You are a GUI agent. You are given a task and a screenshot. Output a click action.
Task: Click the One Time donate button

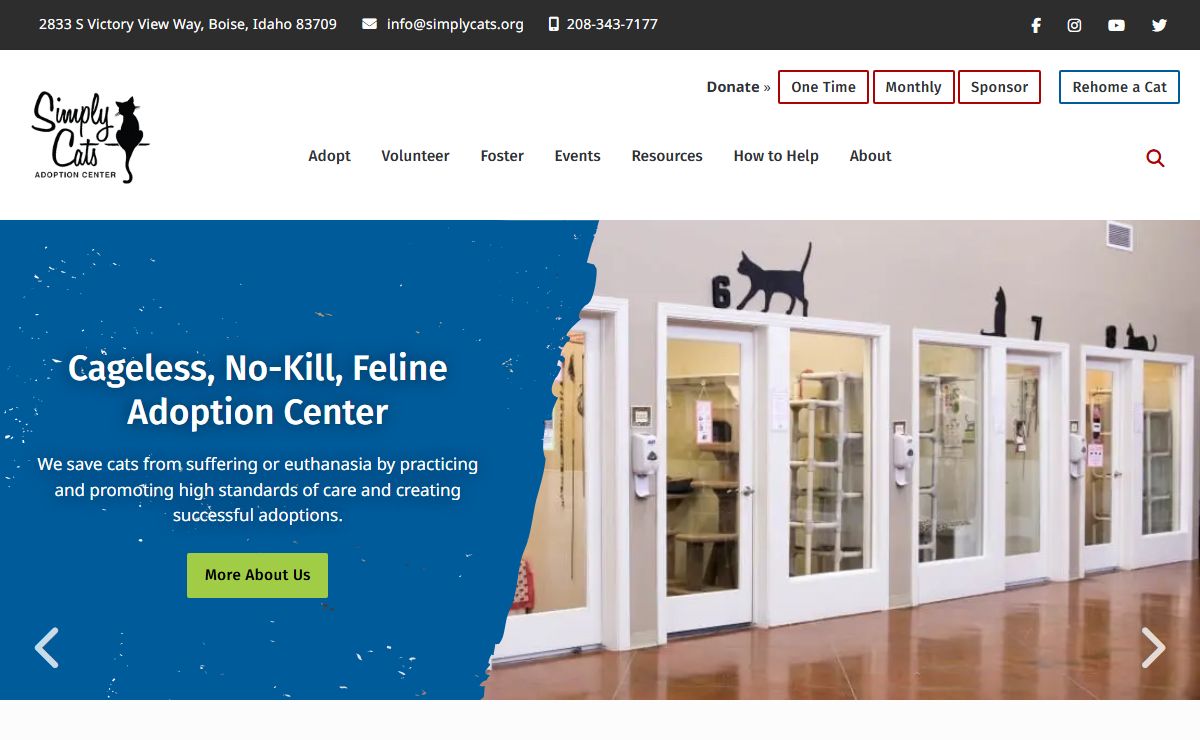tap(823, 87)
